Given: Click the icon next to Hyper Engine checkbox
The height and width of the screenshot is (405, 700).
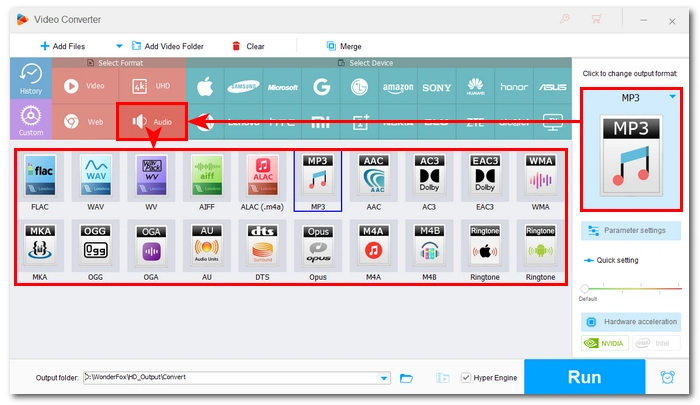Looking at the screenshot, I should pyautogui.click(x=442, y=378).
